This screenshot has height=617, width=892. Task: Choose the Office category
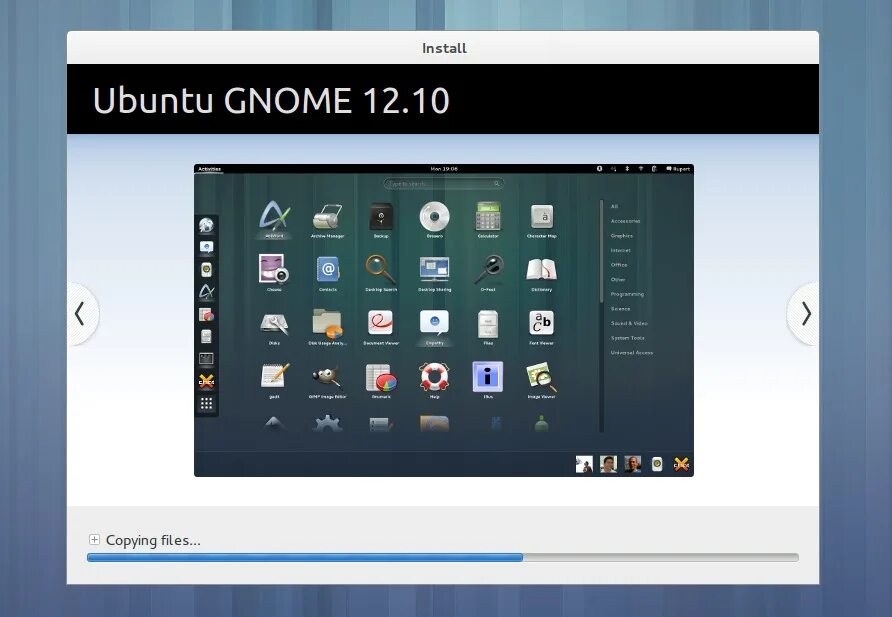[619, 265]
